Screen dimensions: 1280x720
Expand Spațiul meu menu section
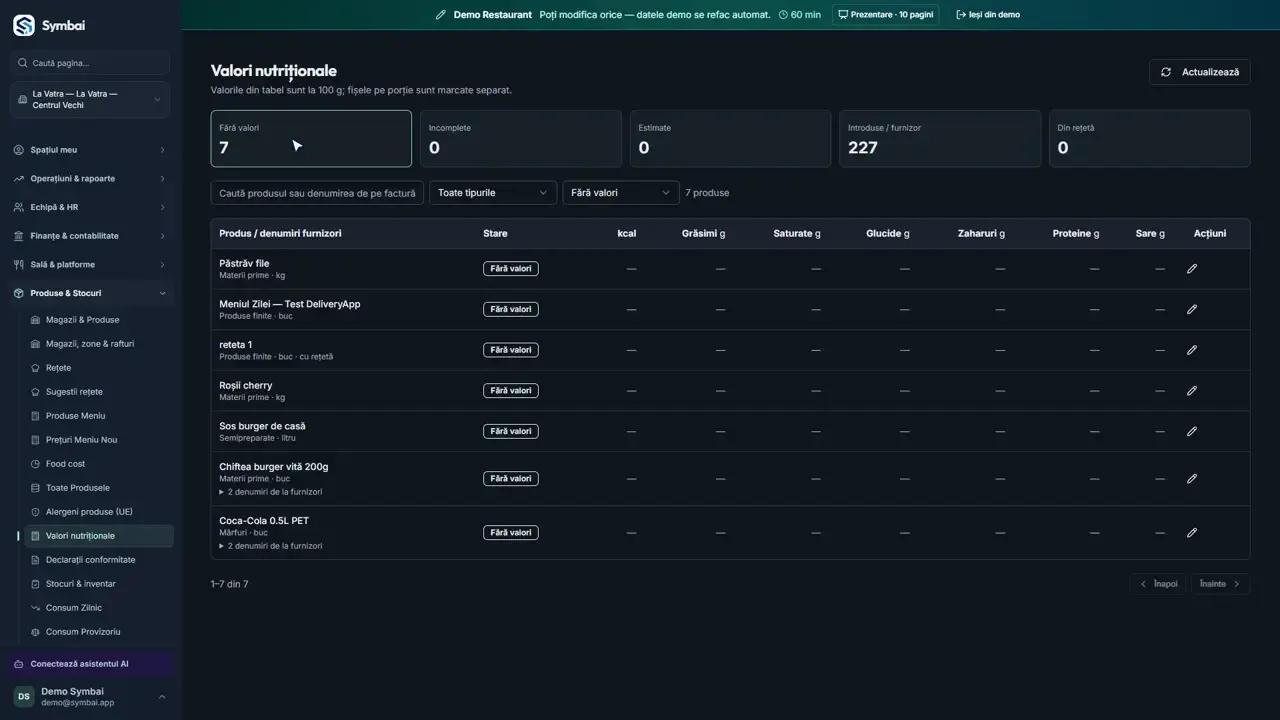click(90, 150)
